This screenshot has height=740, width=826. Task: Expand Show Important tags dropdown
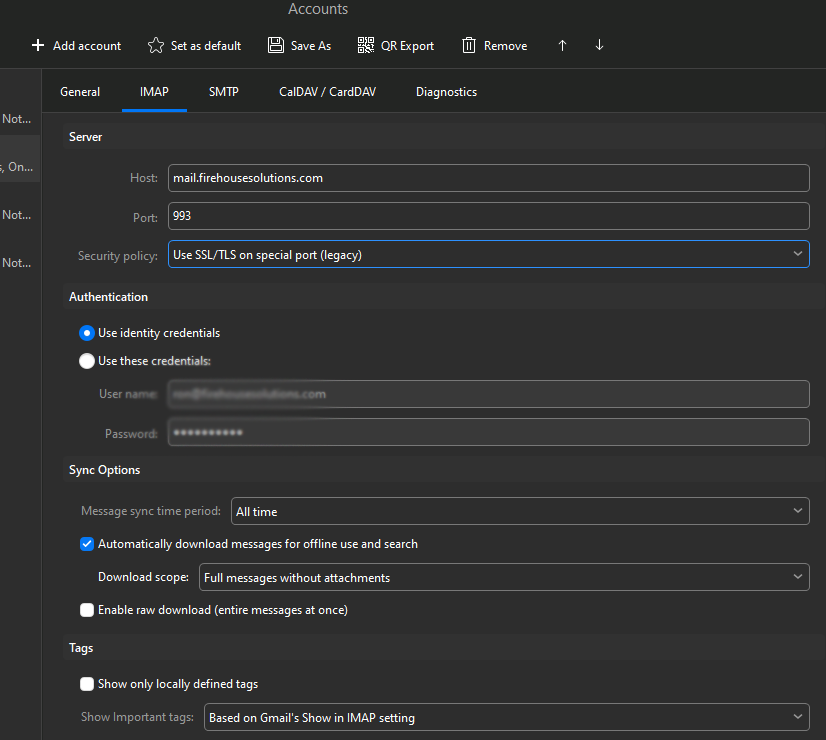click(506, 717)
